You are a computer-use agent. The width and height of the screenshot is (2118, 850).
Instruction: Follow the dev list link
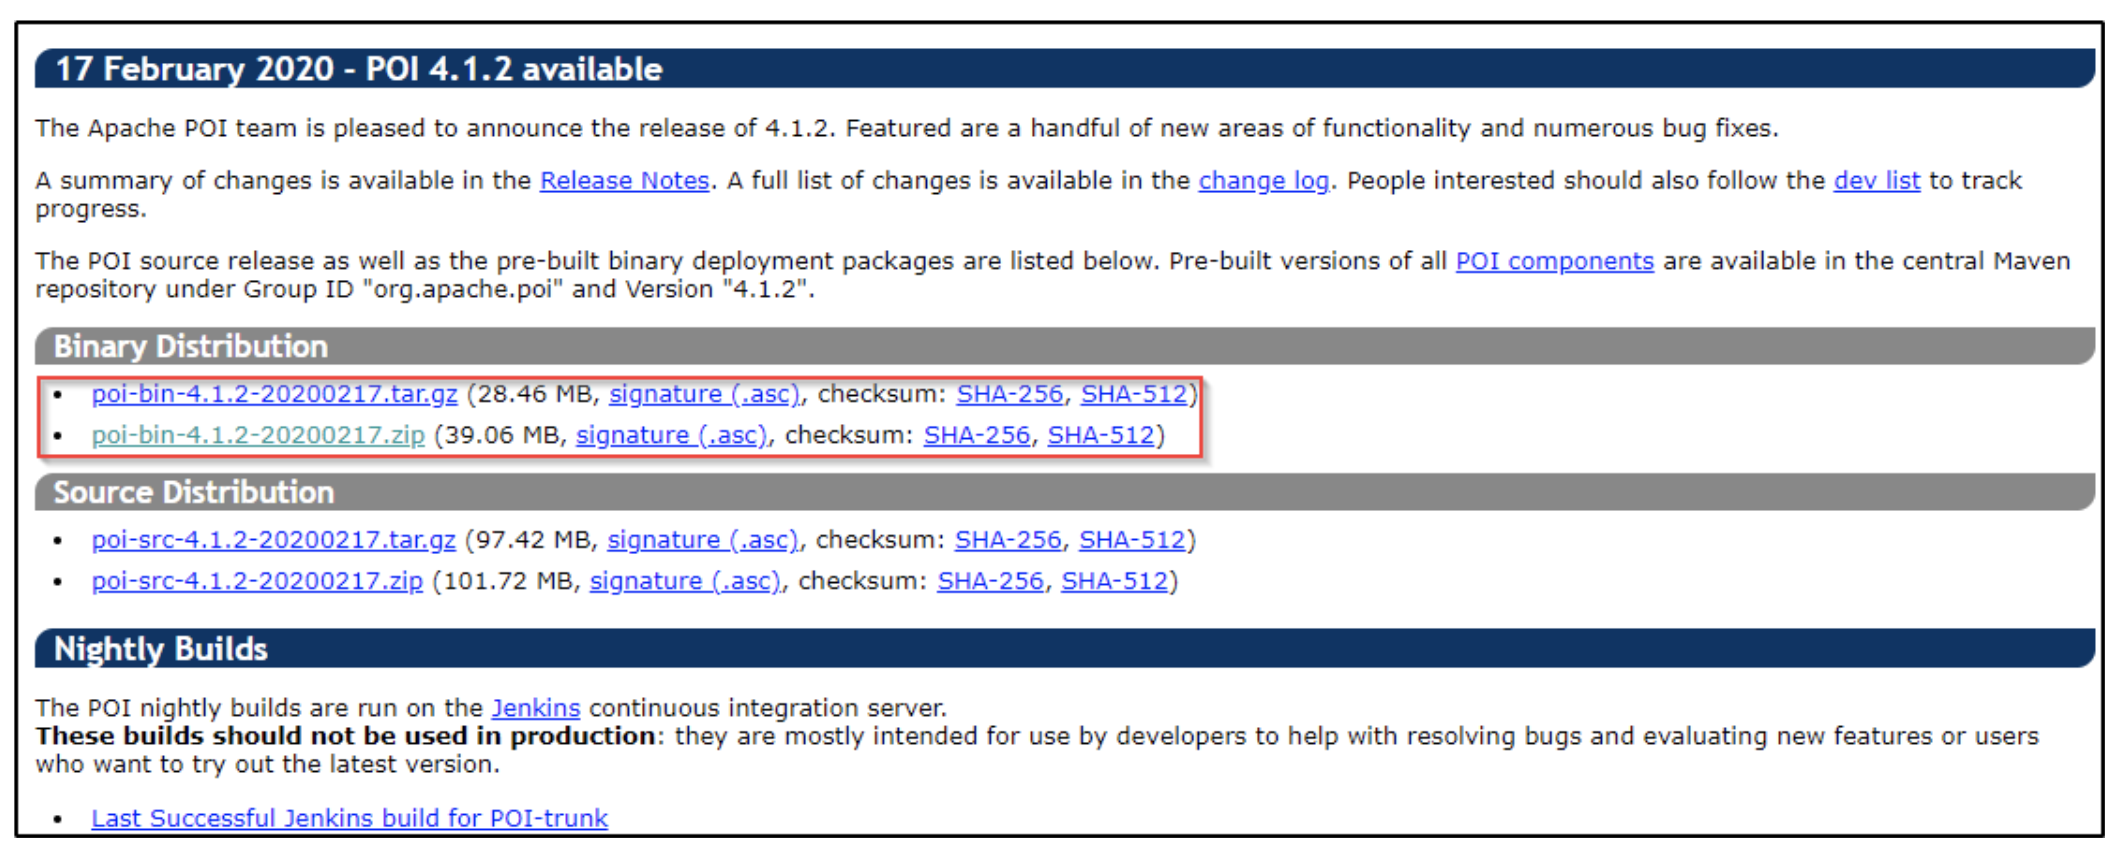pos(1876,181)
